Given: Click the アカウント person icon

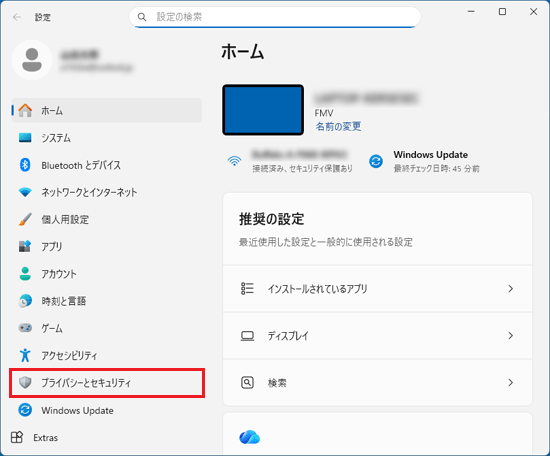Looking at the screenshot, I should coord(25,274).
